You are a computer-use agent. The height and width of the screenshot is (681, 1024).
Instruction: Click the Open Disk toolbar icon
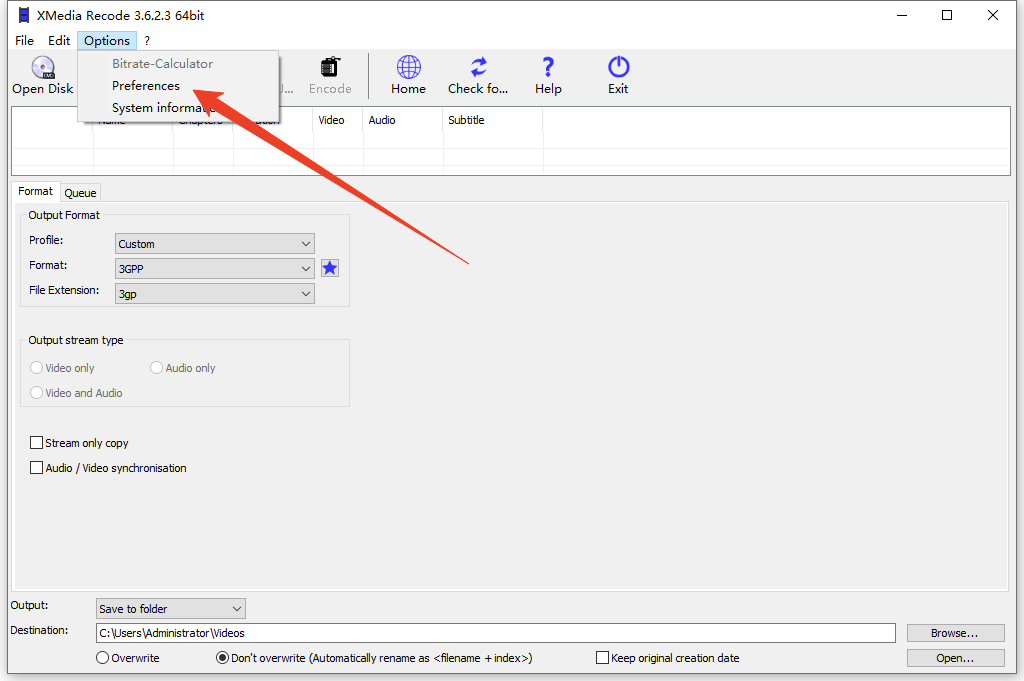pyautogui.click(x=42, y=68)
